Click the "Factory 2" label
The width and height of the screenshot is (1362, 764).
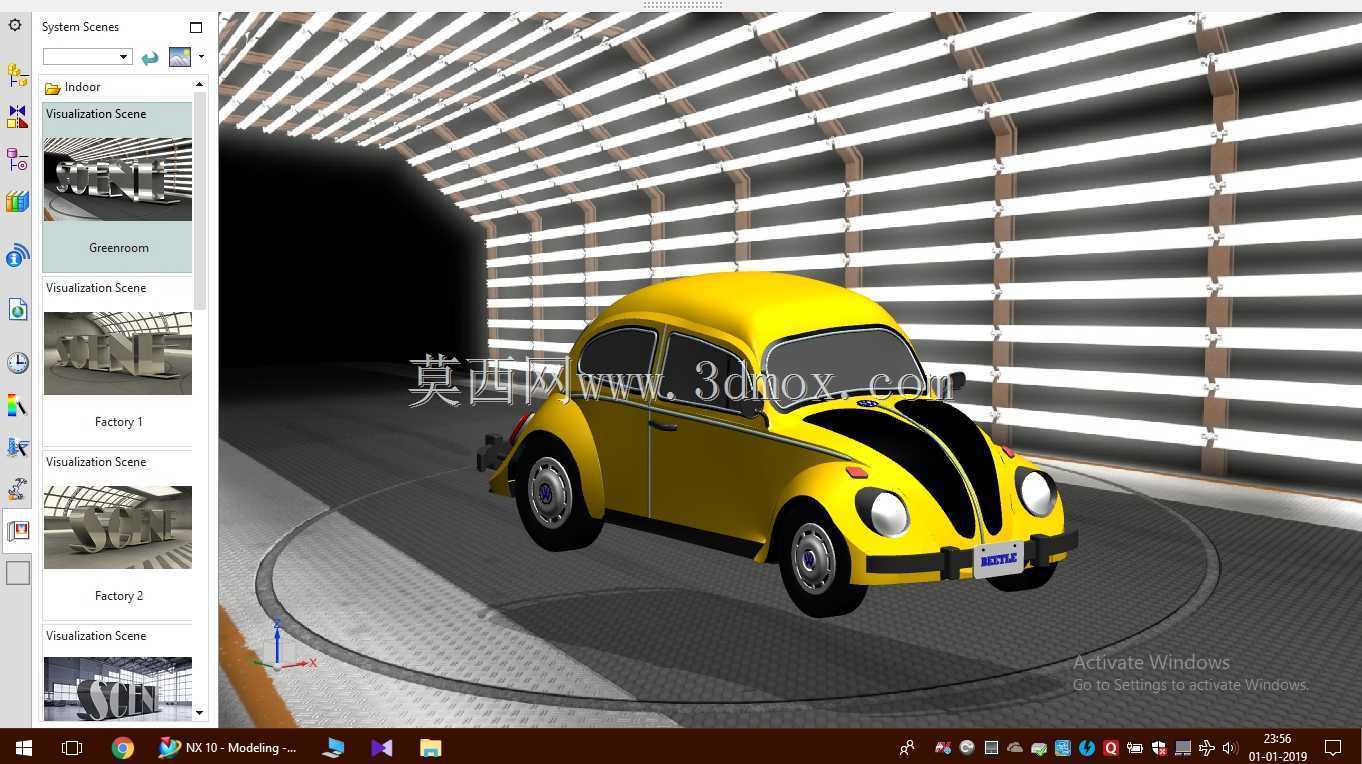[x=119, y=596]
